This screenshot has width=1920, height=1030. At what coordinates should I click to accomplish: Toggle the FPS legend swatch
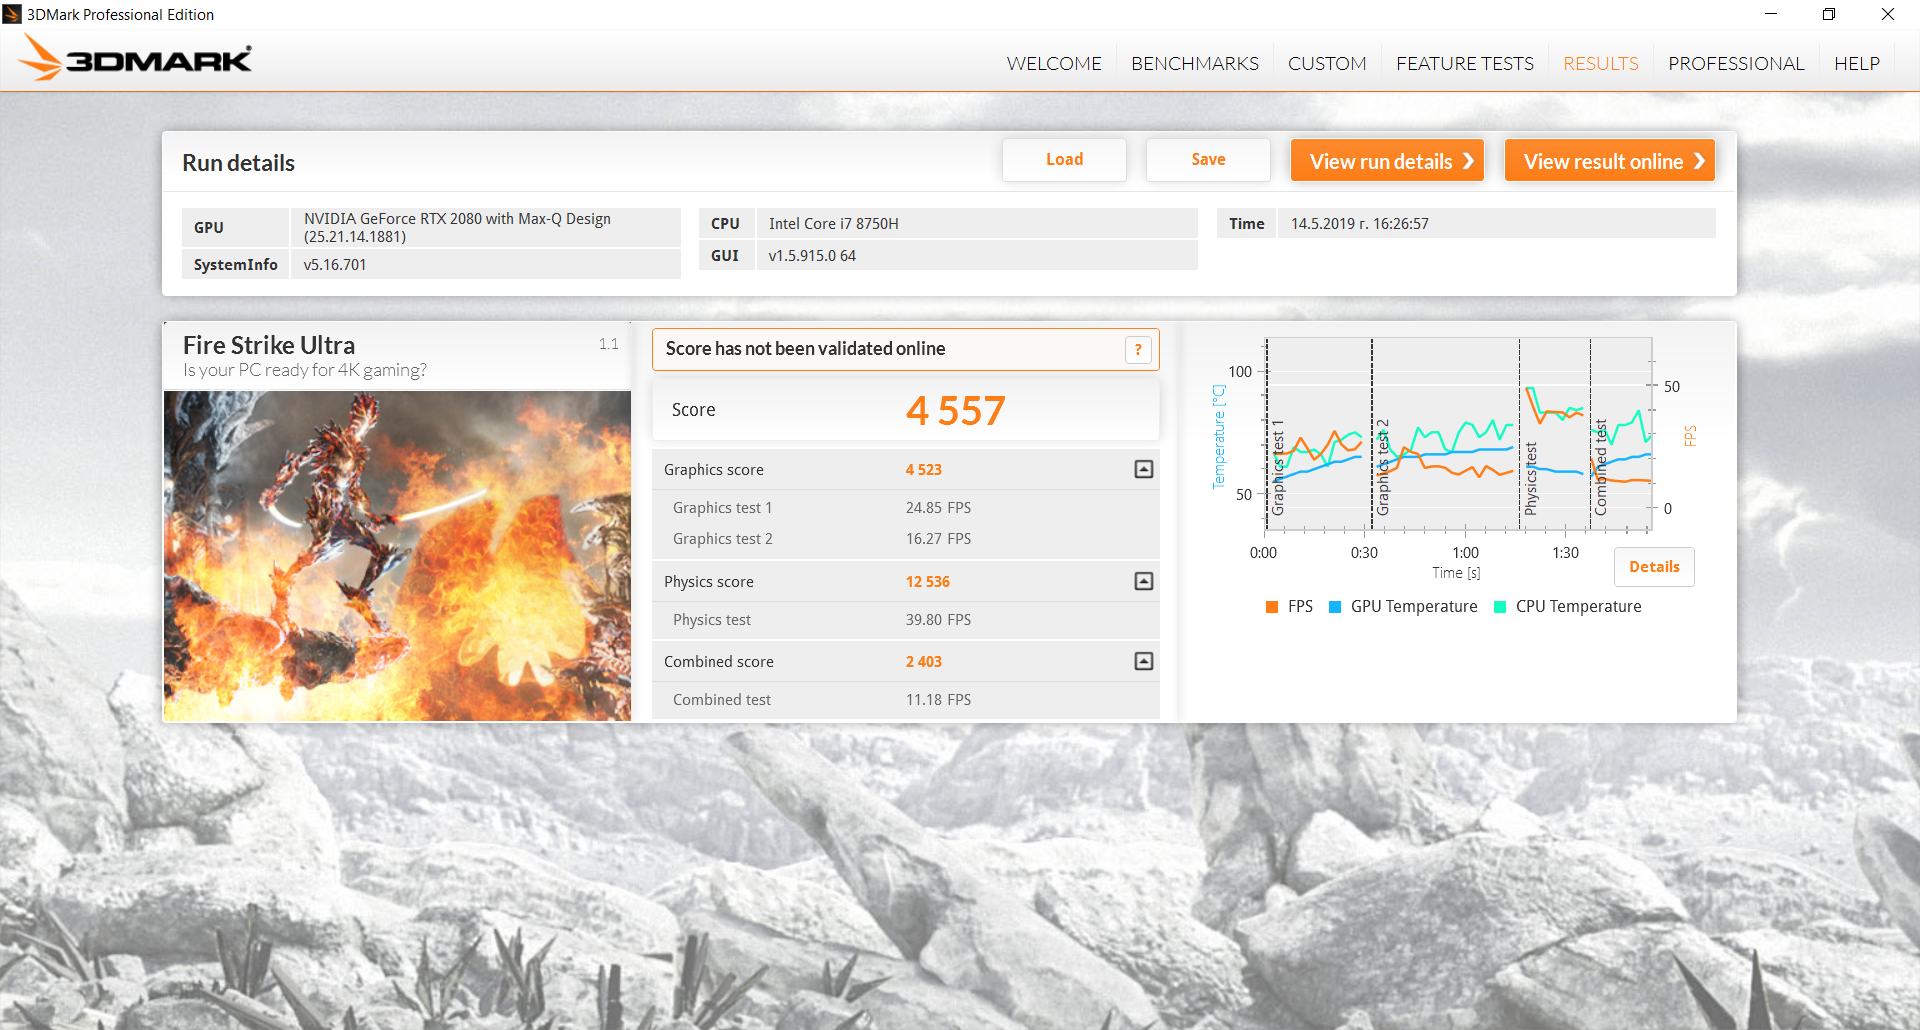coord(1272,607)
